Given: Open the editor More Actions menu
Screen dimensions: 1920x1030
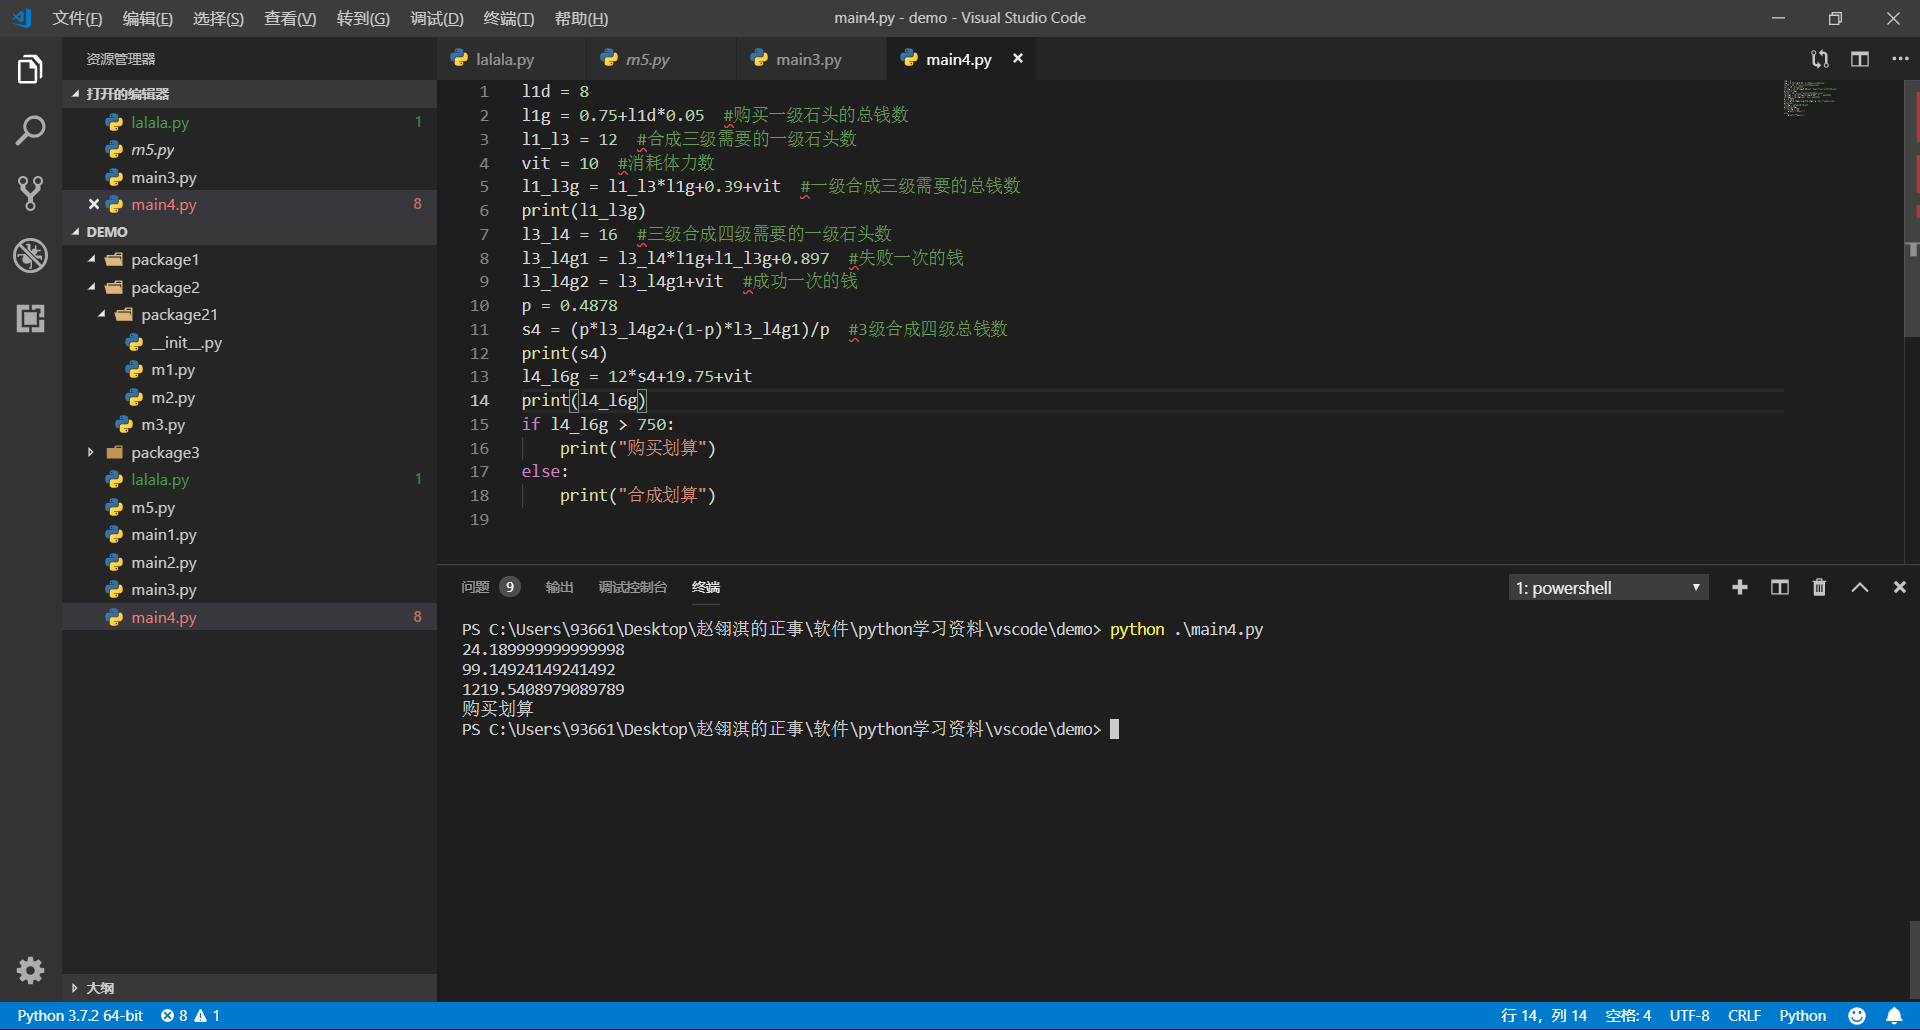Looking at the screenshot, I should tap(1900, 59).
